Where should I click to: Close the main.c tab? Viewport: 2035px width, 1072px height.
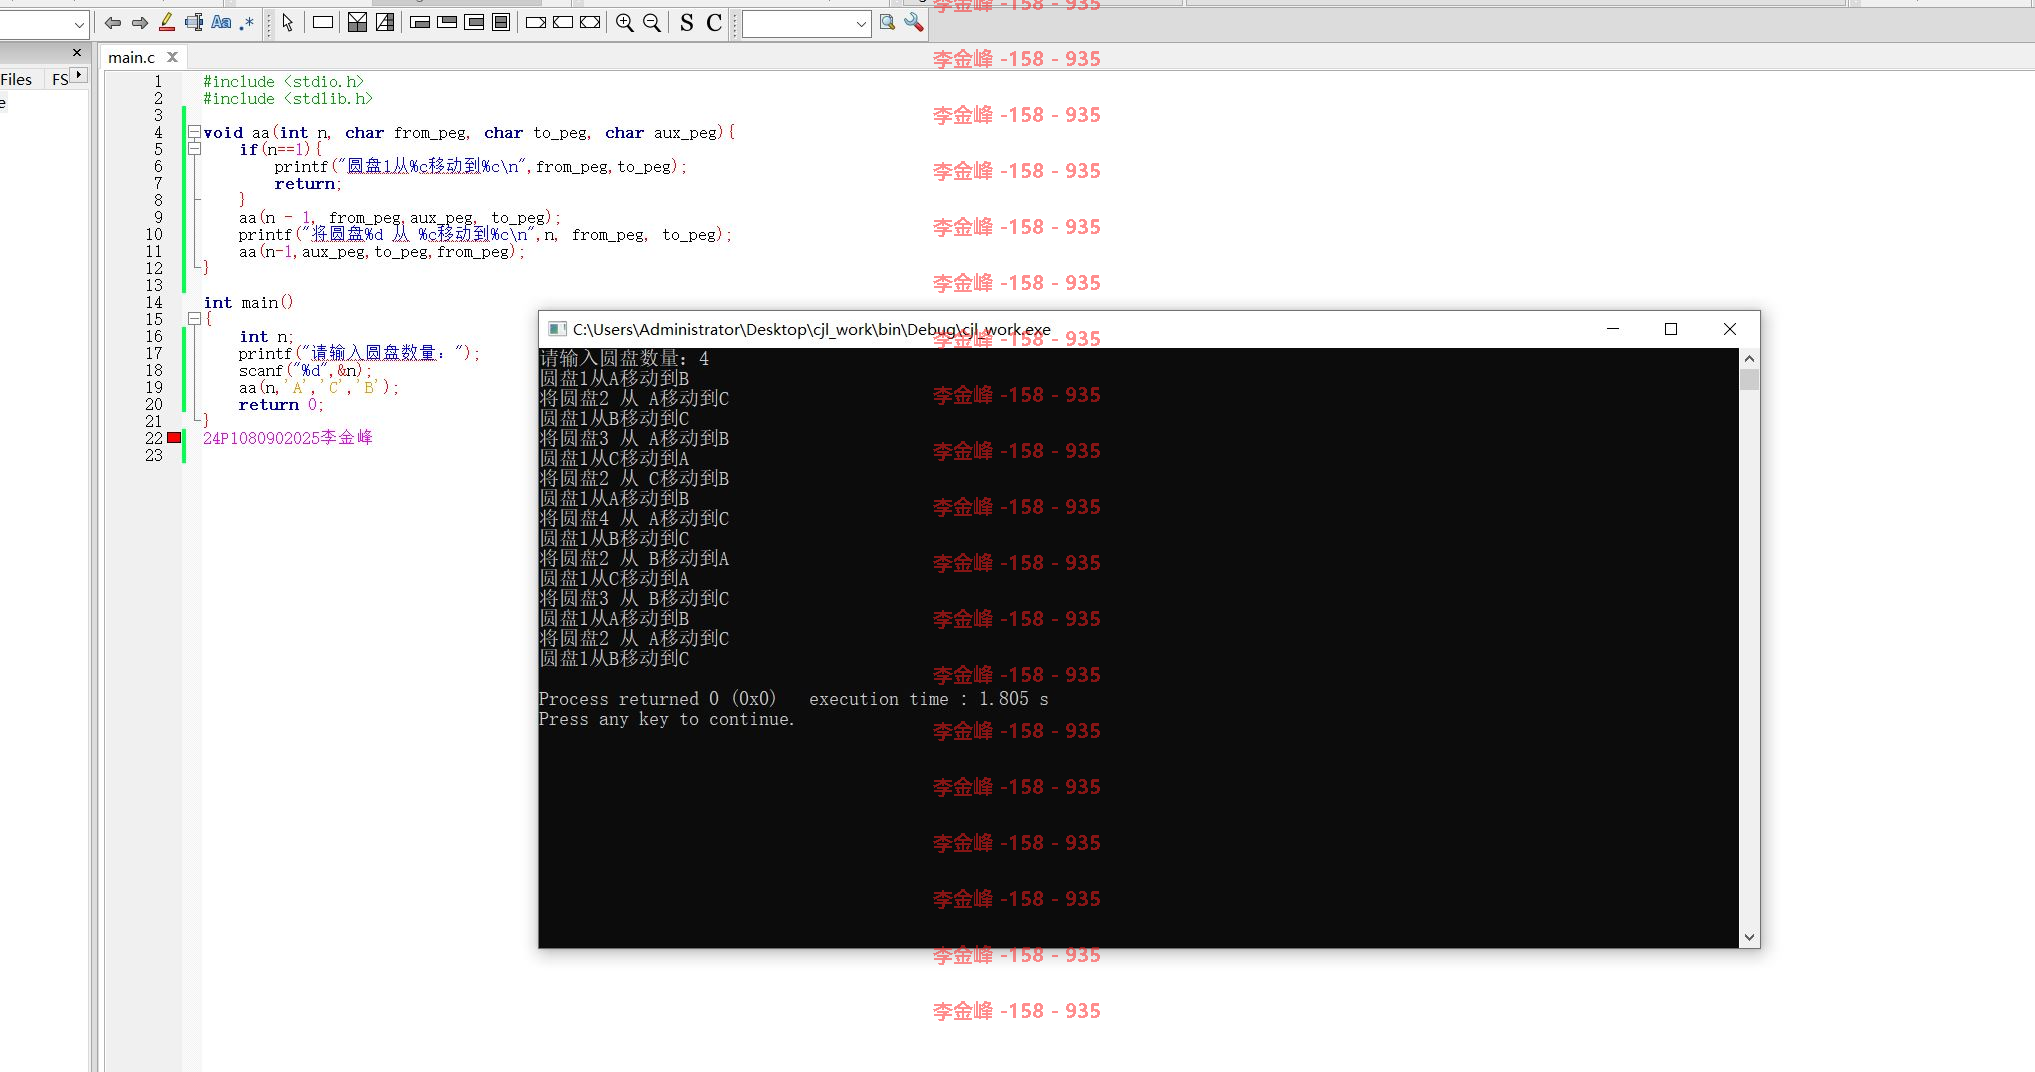[172, 57]
